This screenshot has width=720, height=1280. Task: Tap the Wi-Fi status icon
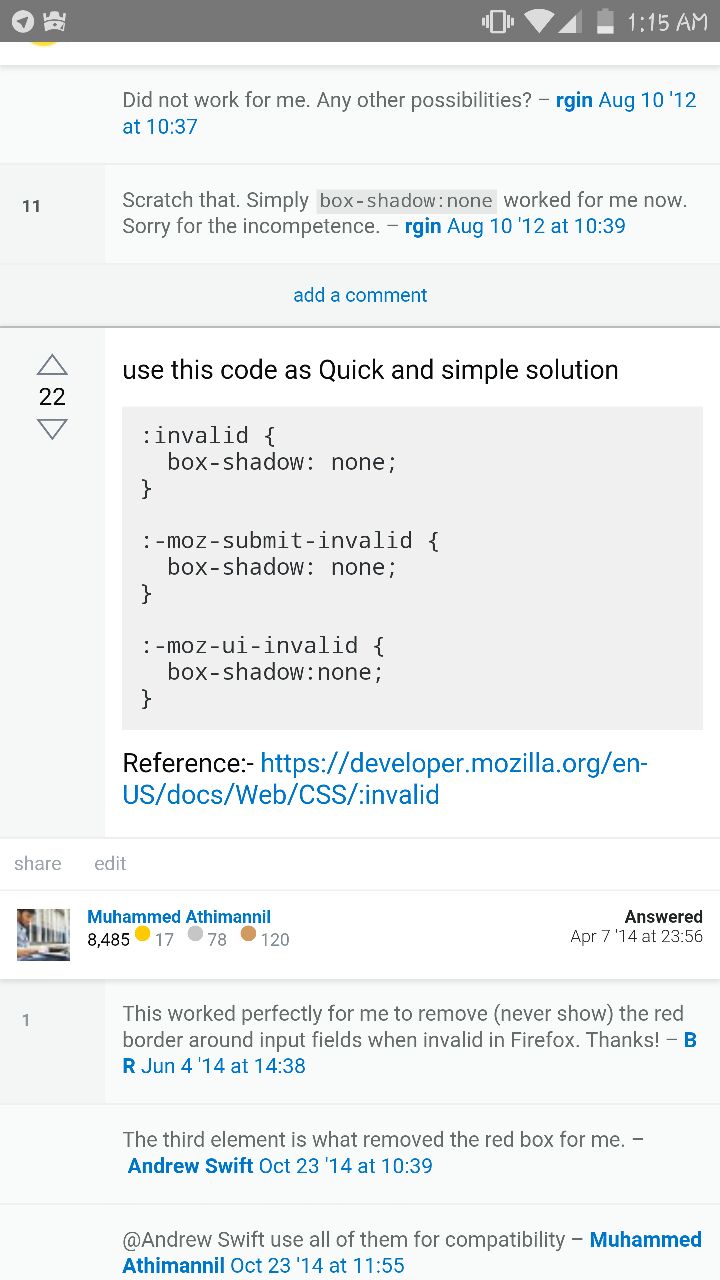pyautogui.click(x=540, y=21)
